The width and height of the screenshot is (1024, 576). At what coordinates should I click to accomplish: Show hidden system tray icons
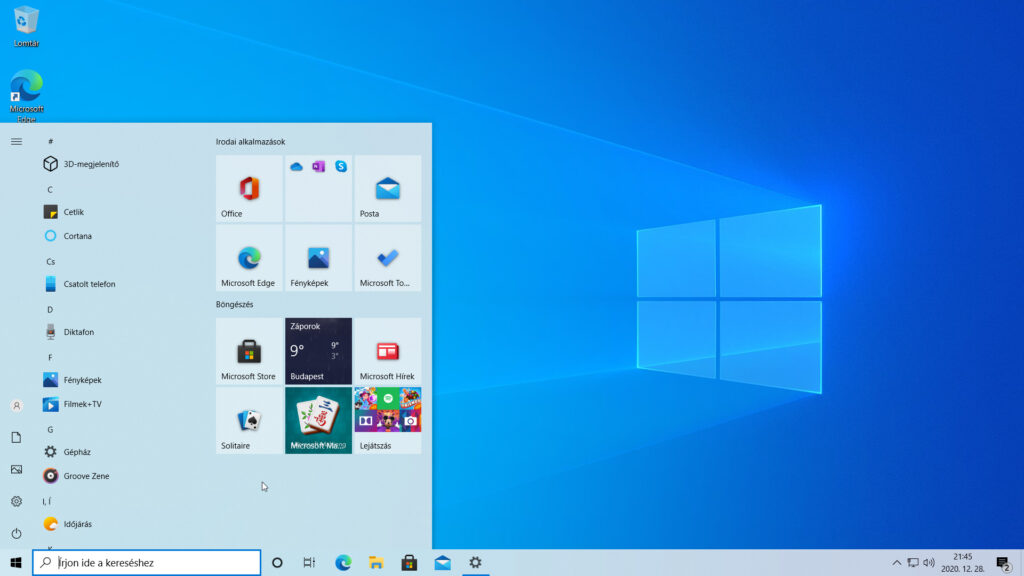[897, 563]
